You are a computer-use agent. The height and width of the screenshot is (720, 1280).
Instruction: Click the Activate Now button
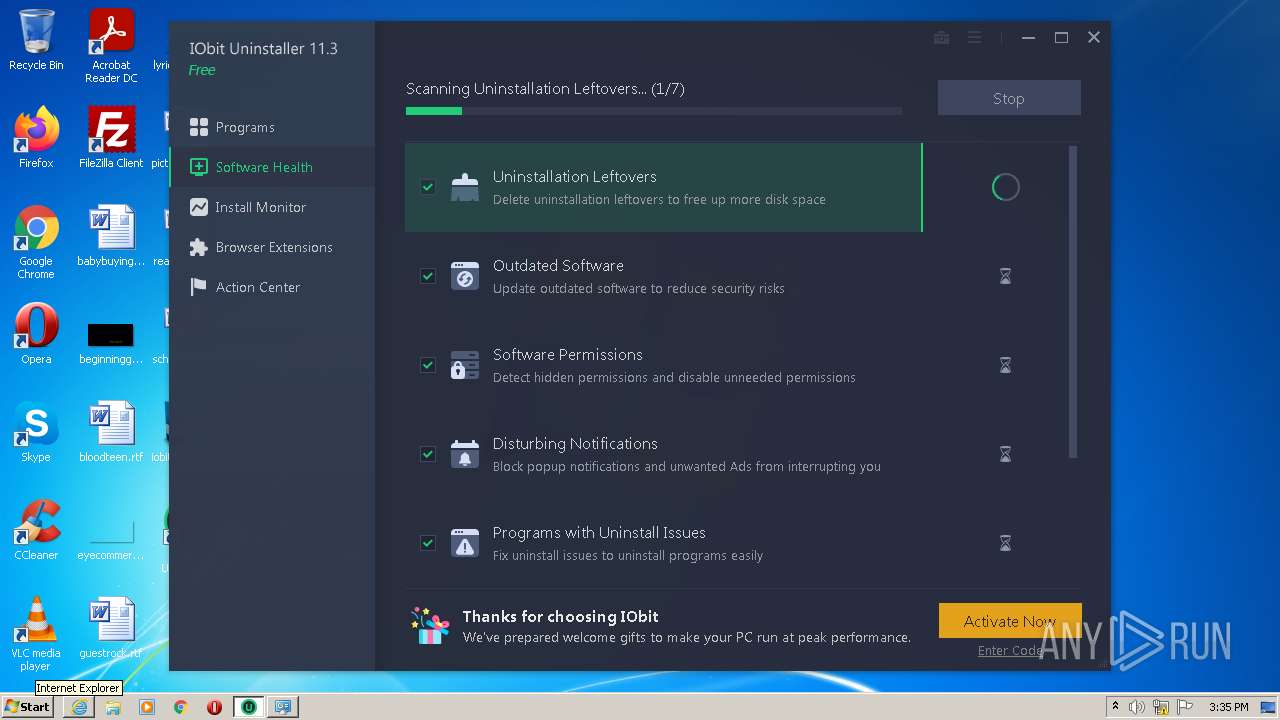pos(1009,621)
